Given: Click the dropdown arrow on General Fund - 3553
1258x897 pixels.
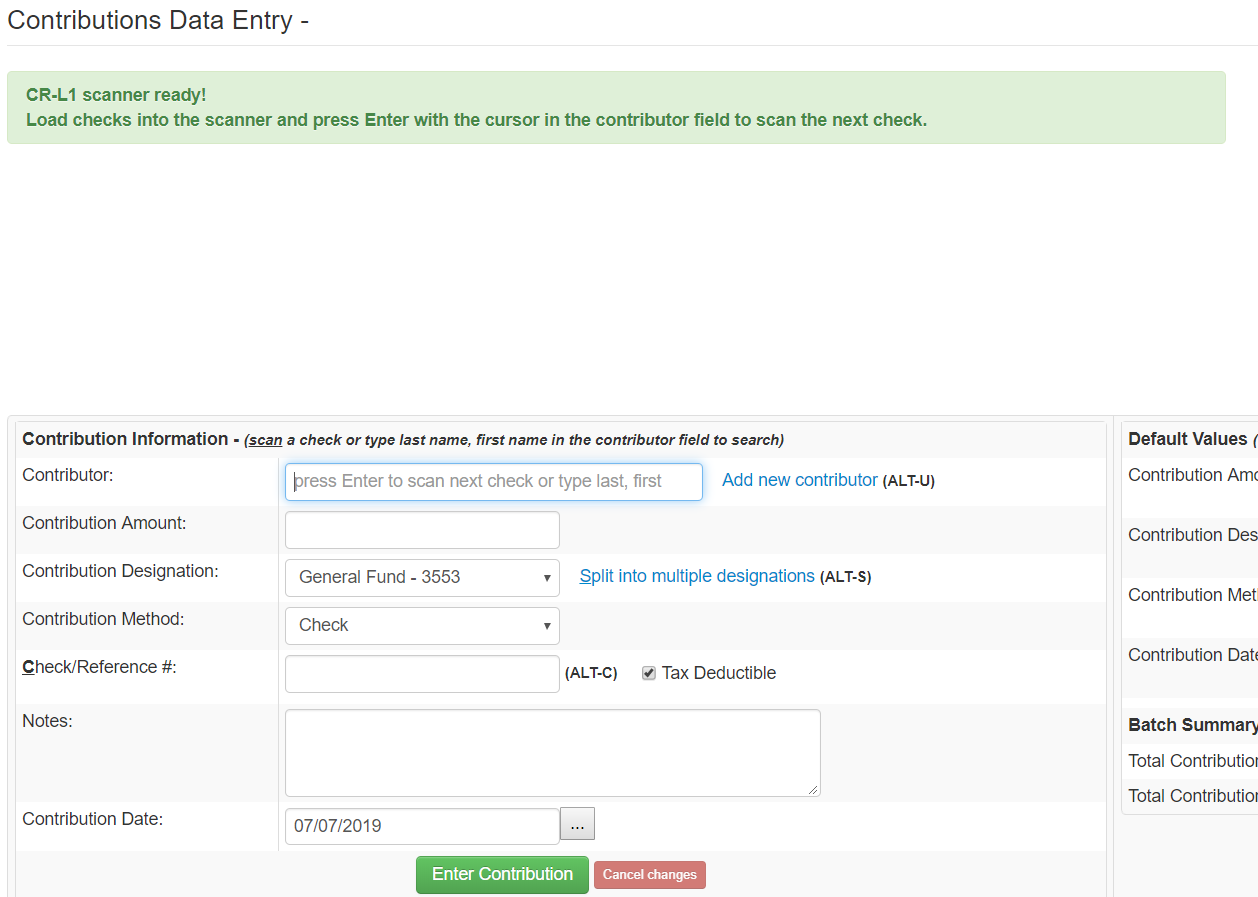Looking at the screenshot, I should 547,577.
